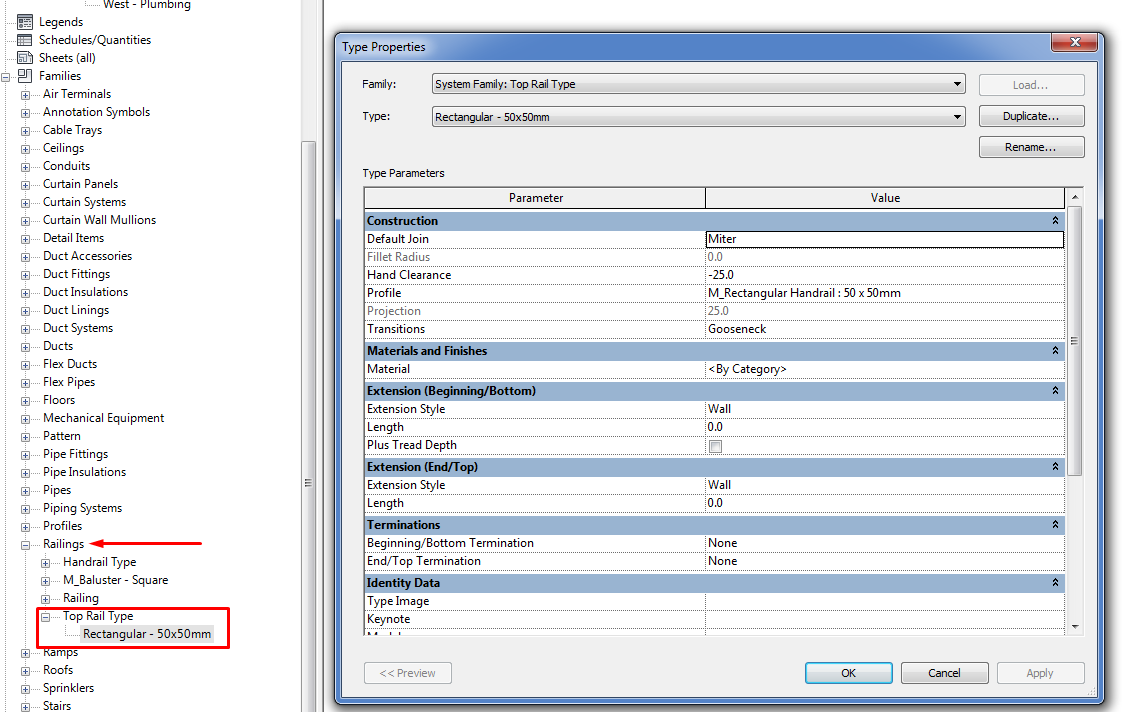Click the project browser scrollbar
The height and width of the screenshot is (712, 1142).
pyautogui.click(x=308, y=427)
